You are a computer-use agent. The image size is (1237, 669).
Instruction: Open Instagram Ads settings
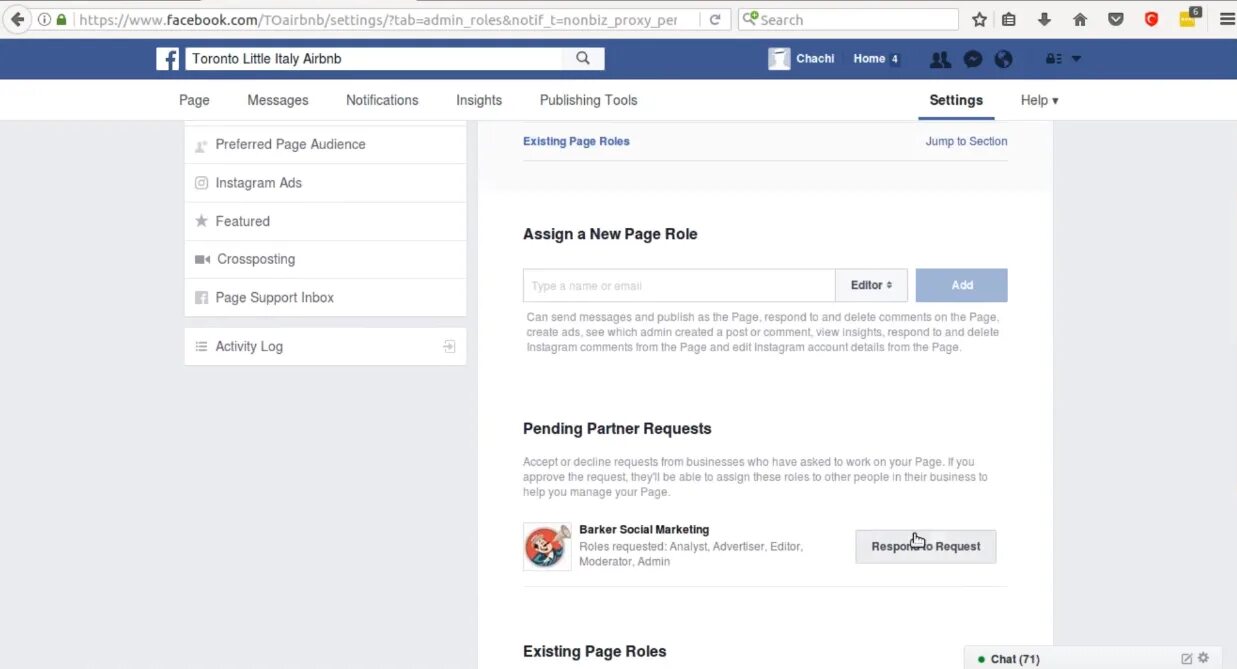coord(325,183)
